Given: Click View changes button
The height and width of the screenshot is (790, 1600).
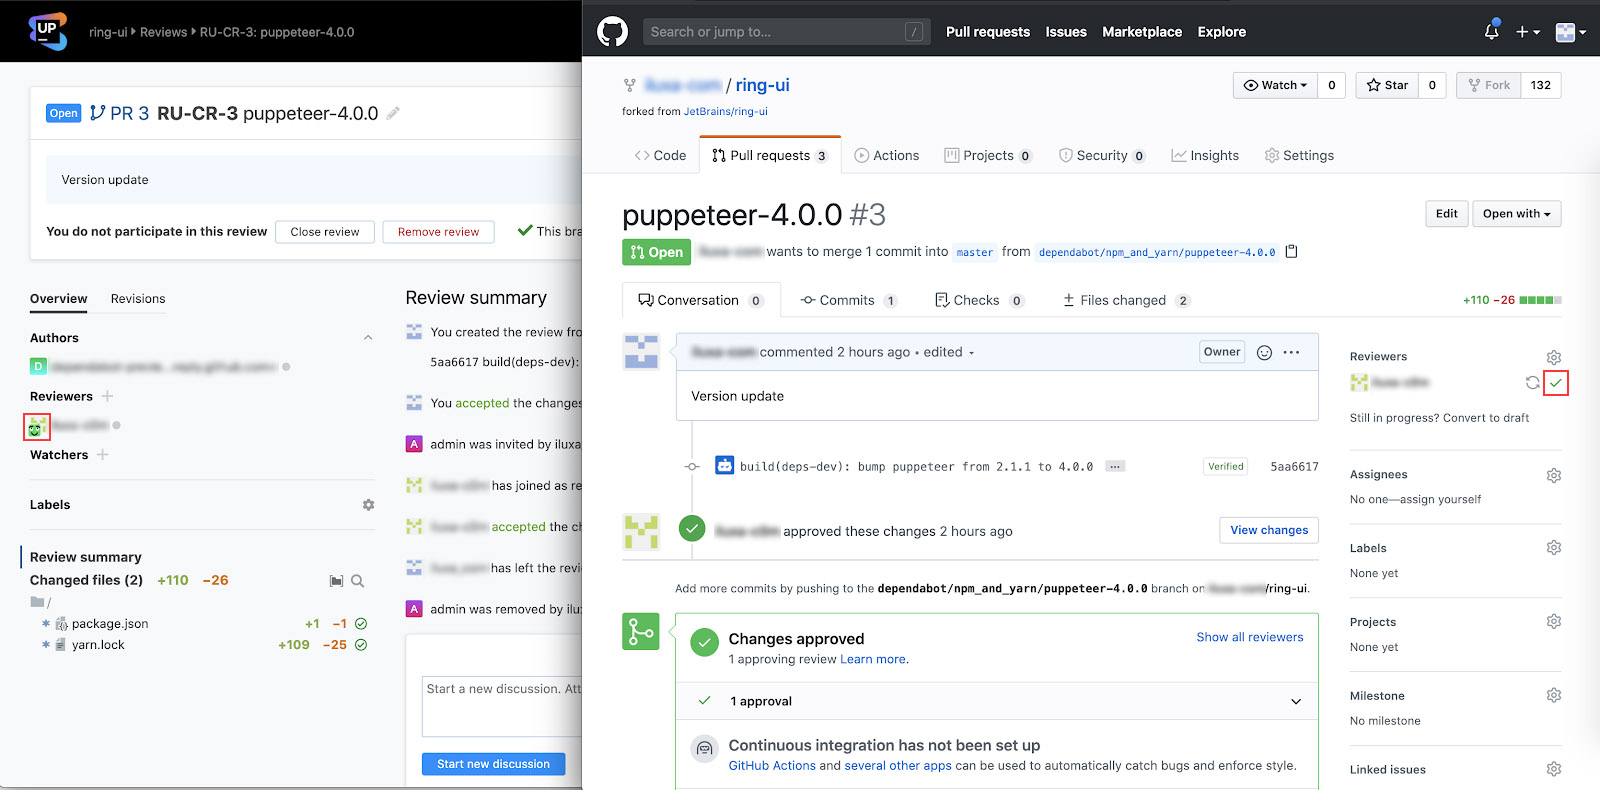Looking at the screenshot, I should pyautogui.click(x=1269, y=530).
